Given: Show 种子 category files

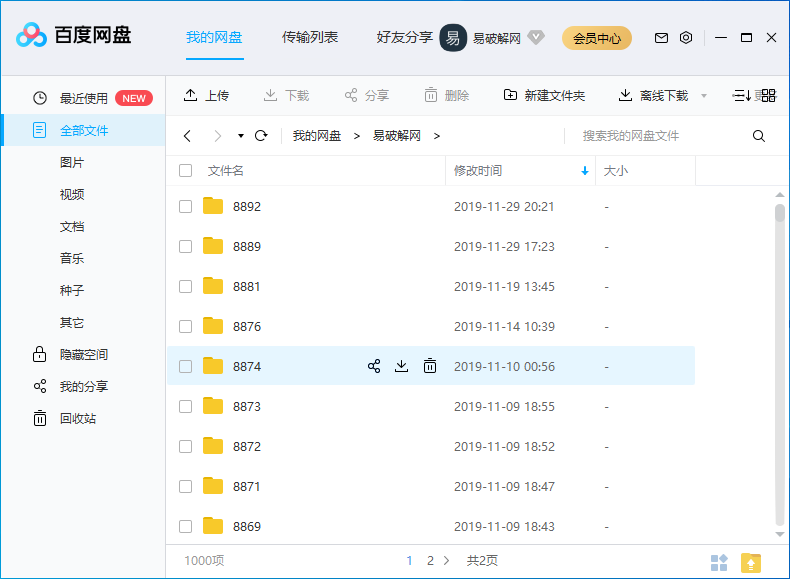Looking at the screenshot, I should [x=72, y=290].
